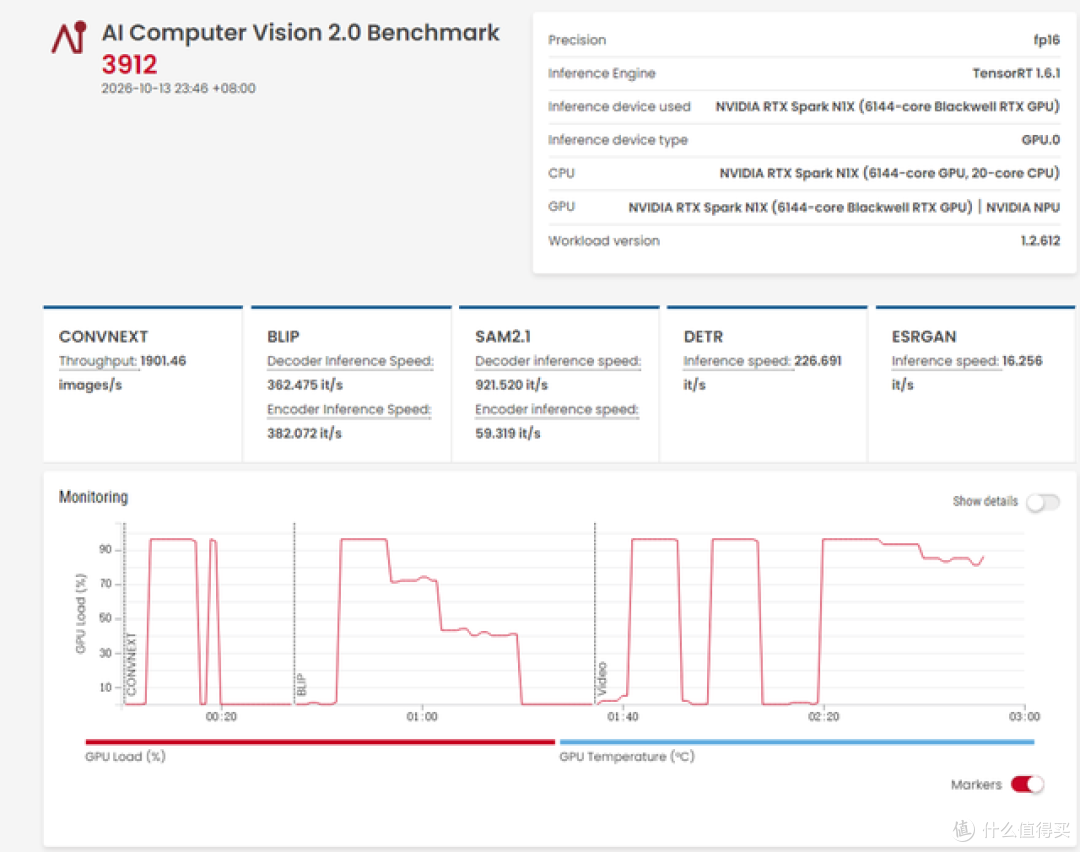Click the DETR Inference speed label
This screenshot has width=1080, height=852.
pos(736,361)
